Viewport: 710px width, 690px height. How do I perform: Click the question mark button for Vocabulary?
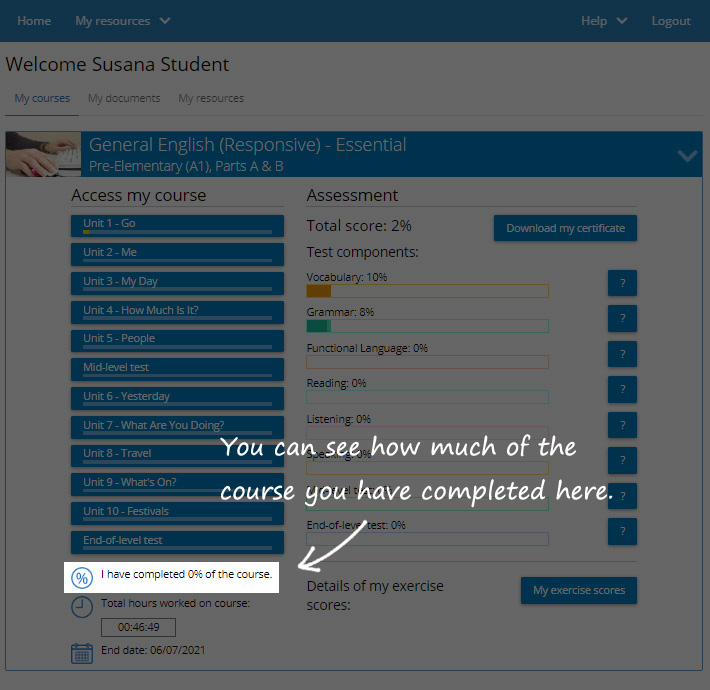[622, 283]
